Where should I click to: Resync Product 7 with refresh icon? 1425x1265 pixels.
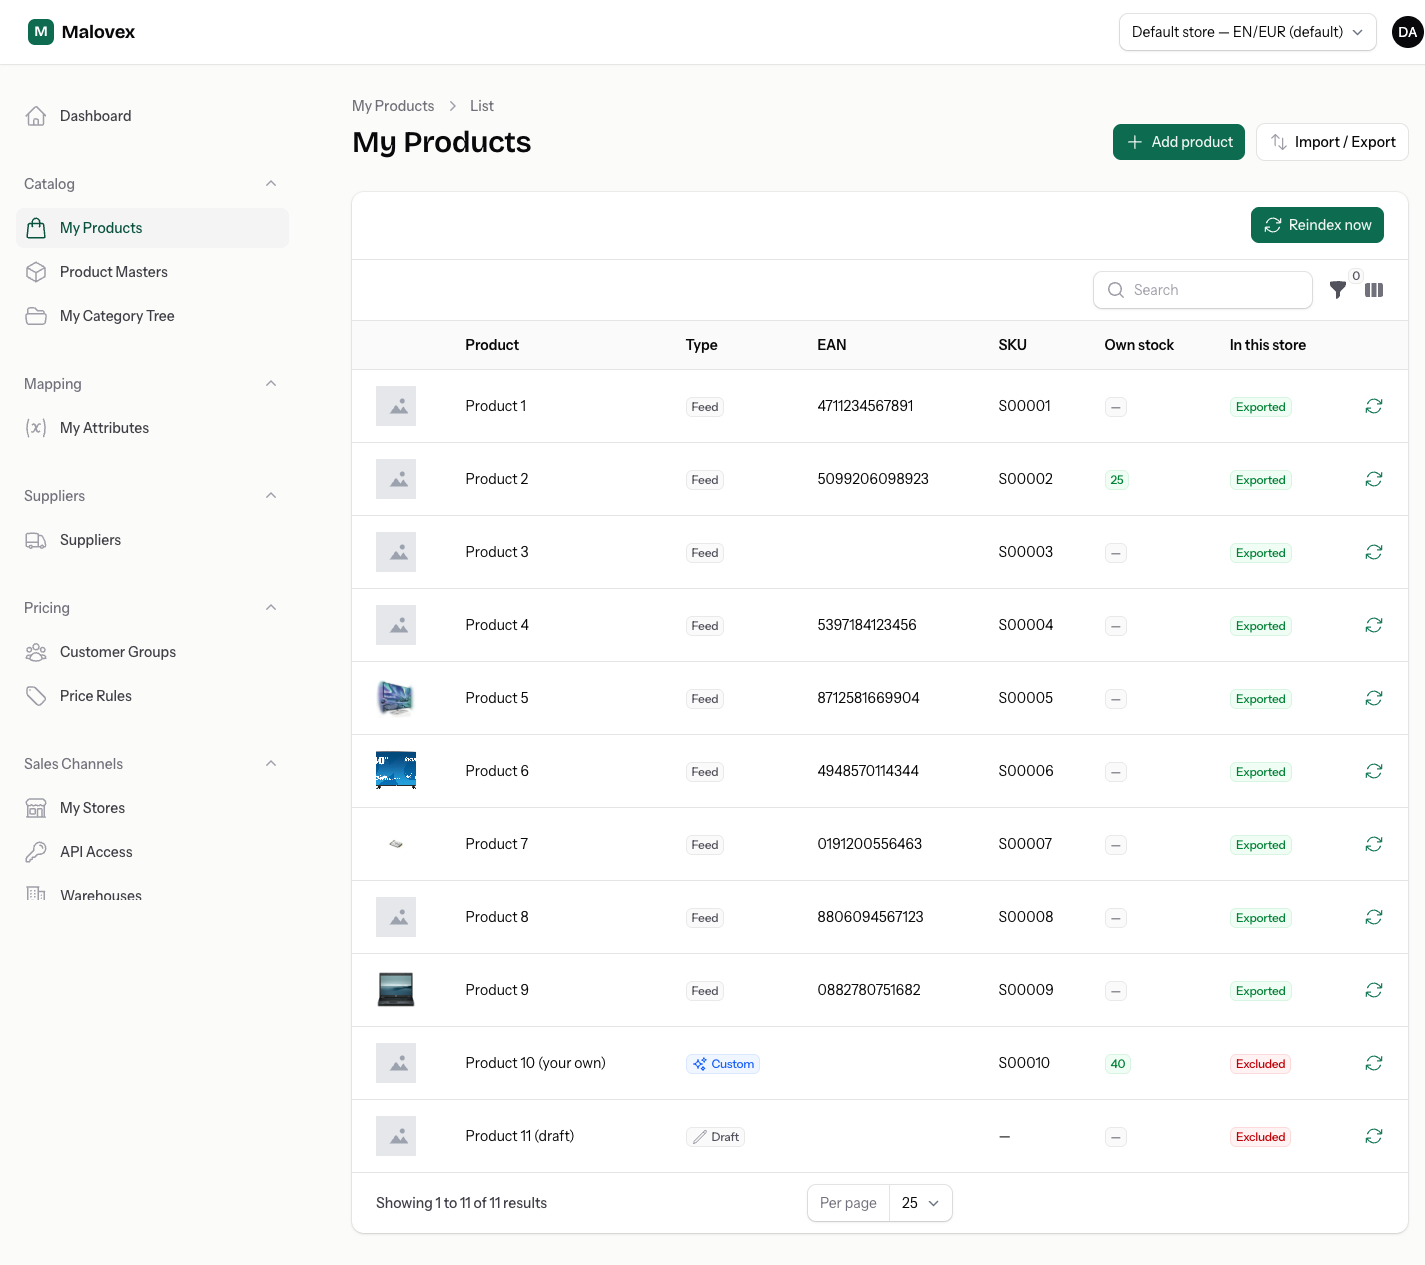click(x=1374, y=844)
